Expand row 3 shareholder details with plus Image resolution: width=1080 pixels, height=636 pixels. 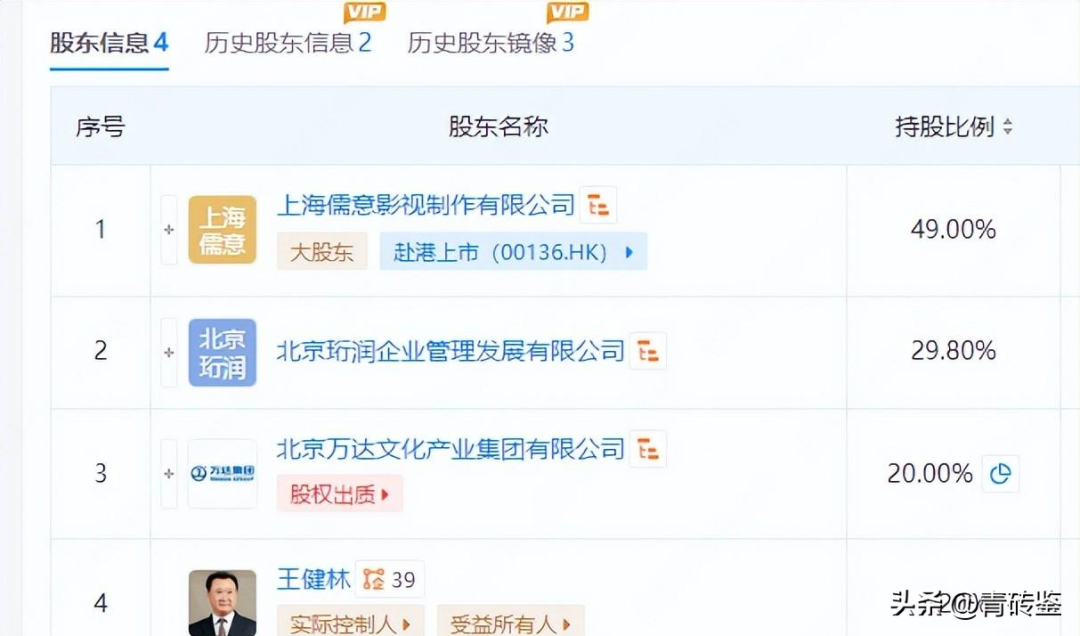pyautogui.click(x=169, y=473)
